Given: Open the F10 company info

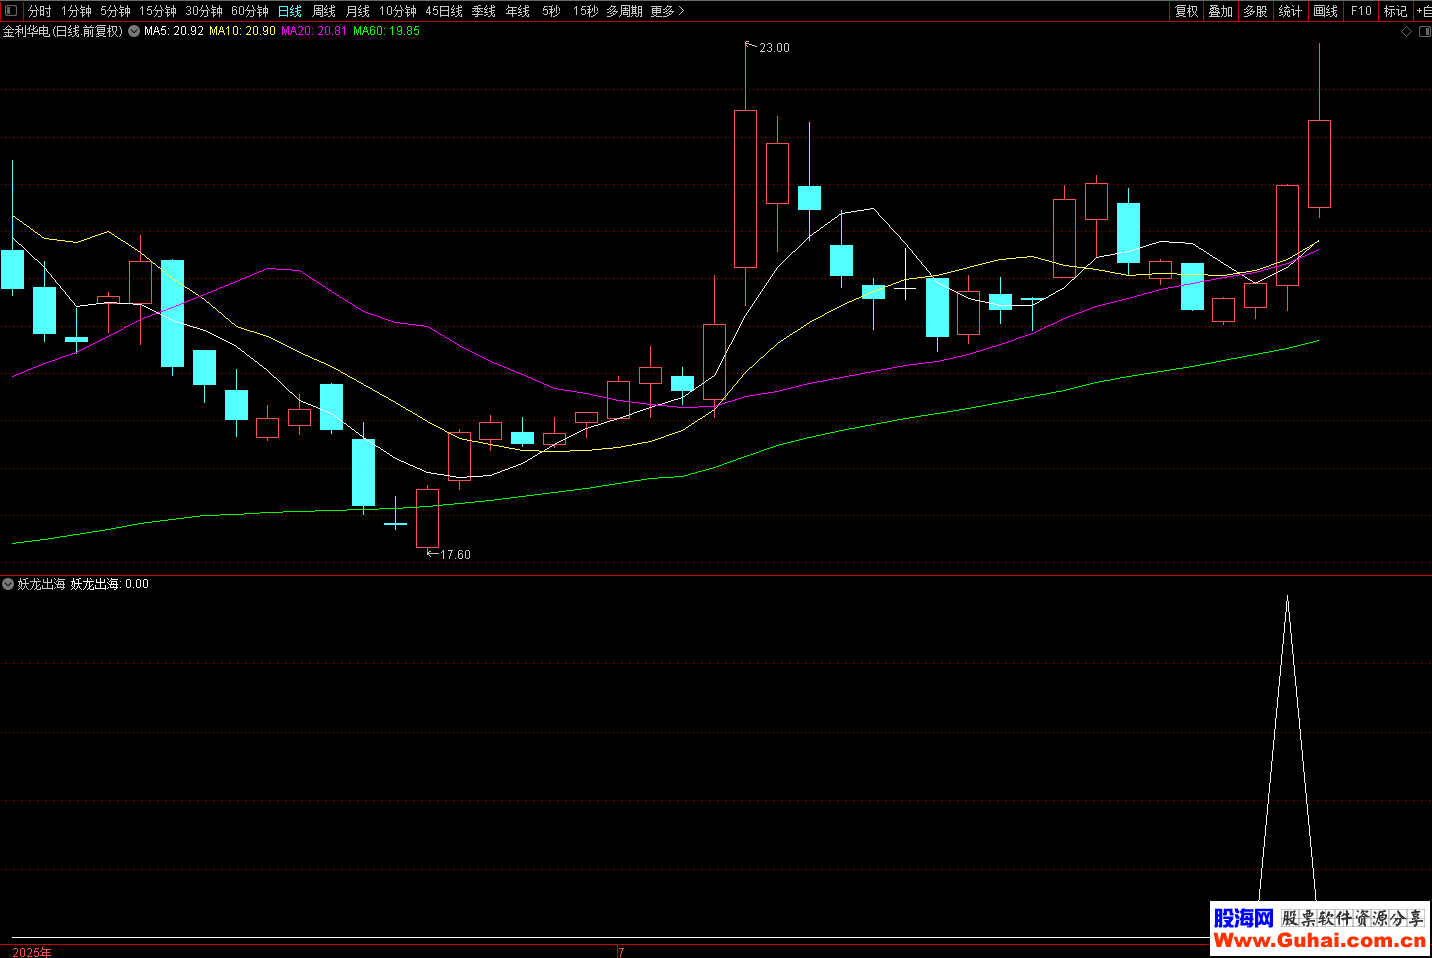Looking at the screenshot, I should coord(1361,11).
